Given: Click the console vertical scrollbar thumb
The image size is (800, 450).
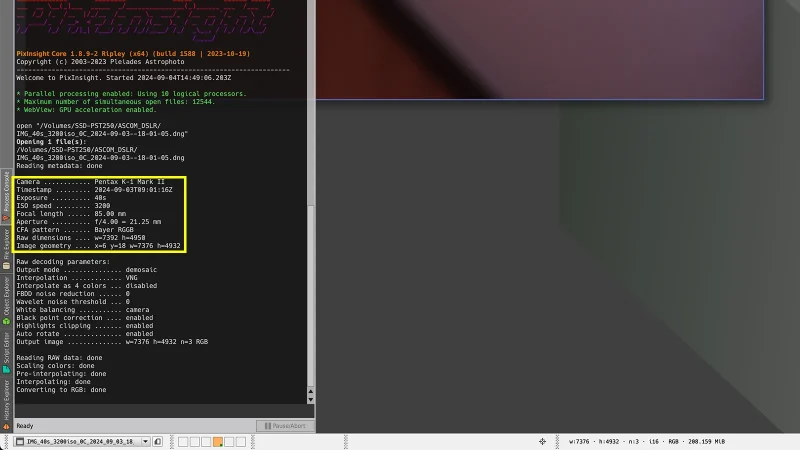Looking at the screenshot, I should [311, 296].
